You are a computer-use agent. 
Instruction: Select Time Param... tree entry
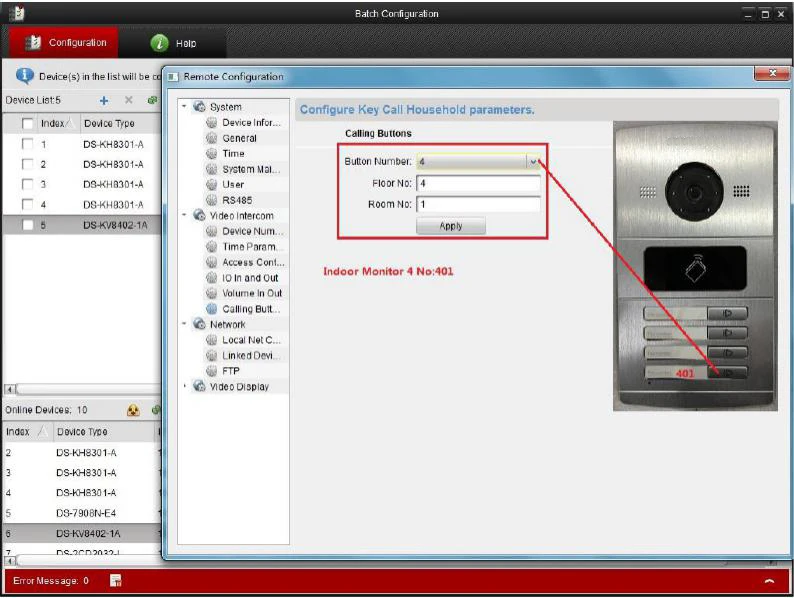pyautogui.click(x=253, y=247)
